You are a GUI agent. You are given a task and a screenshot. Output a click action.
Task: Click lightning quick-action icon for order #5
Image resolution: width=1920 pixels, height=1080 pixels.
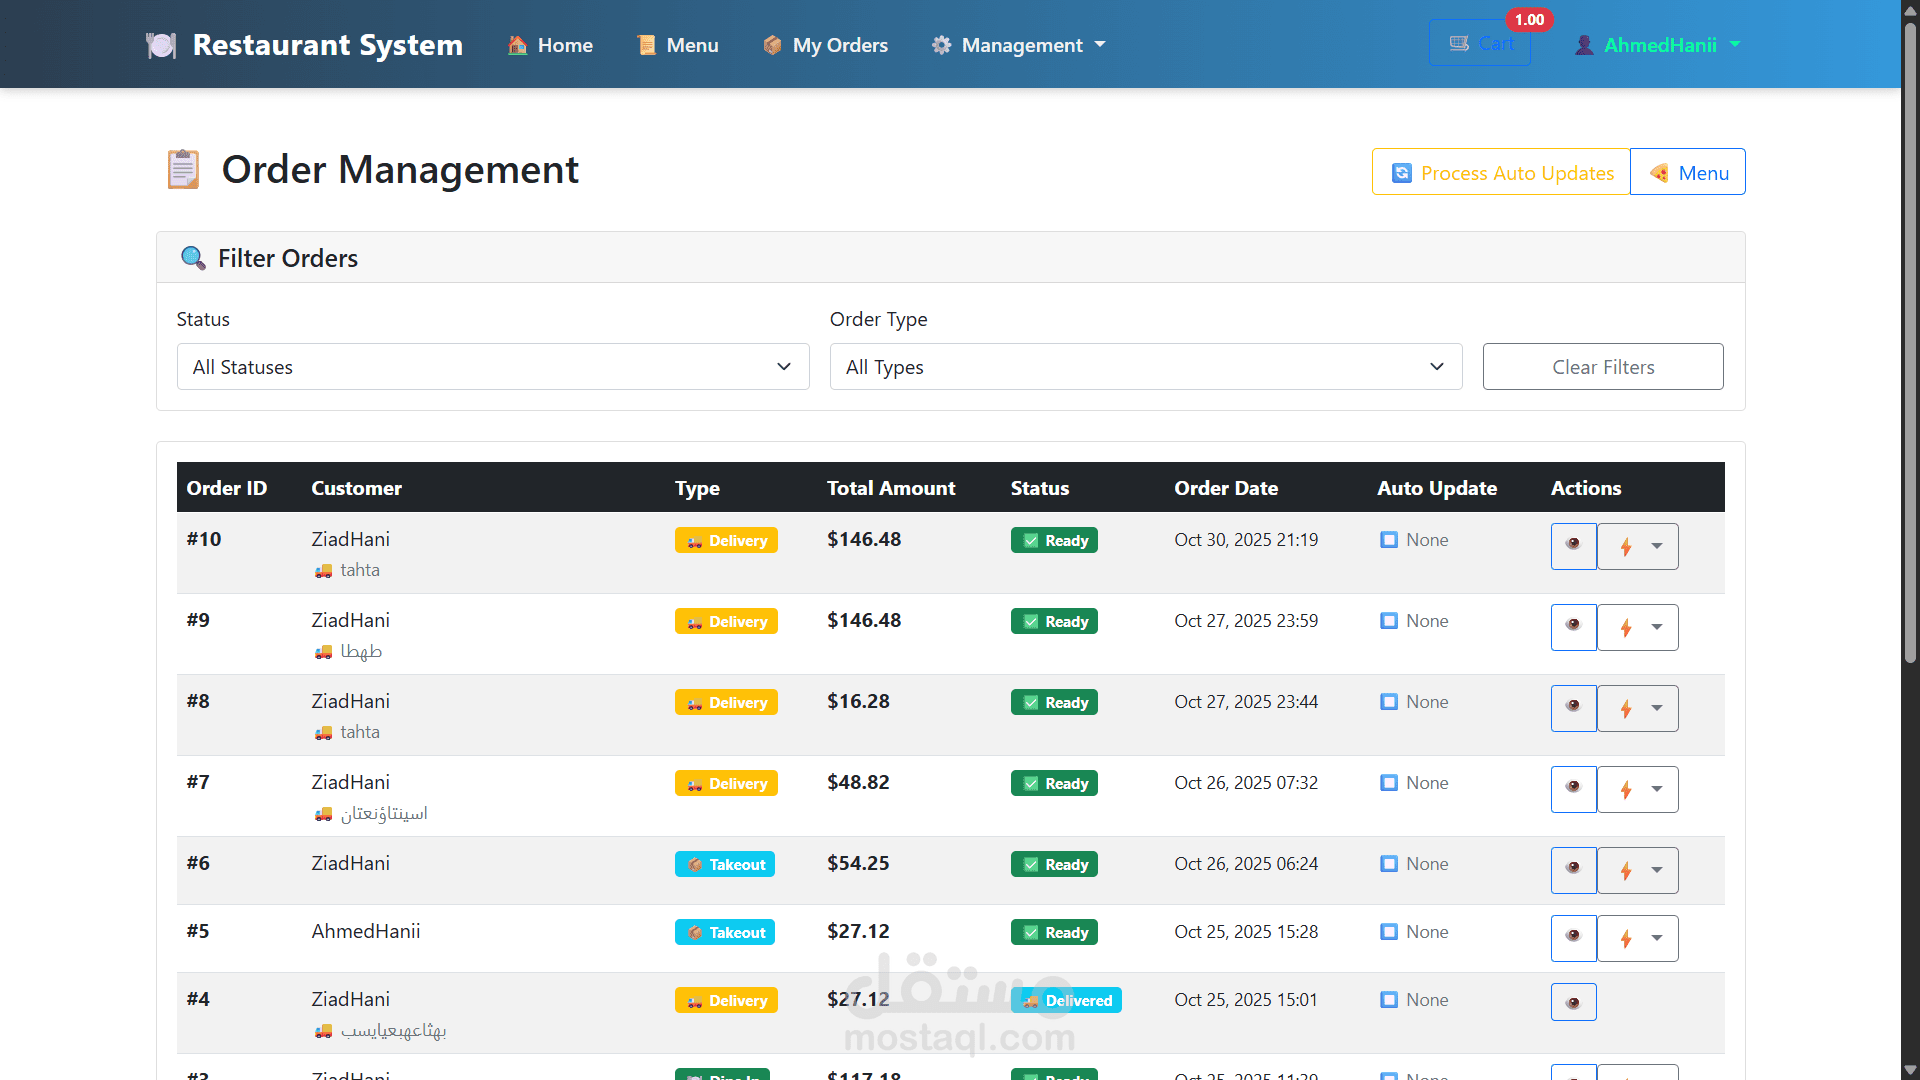1626,939
